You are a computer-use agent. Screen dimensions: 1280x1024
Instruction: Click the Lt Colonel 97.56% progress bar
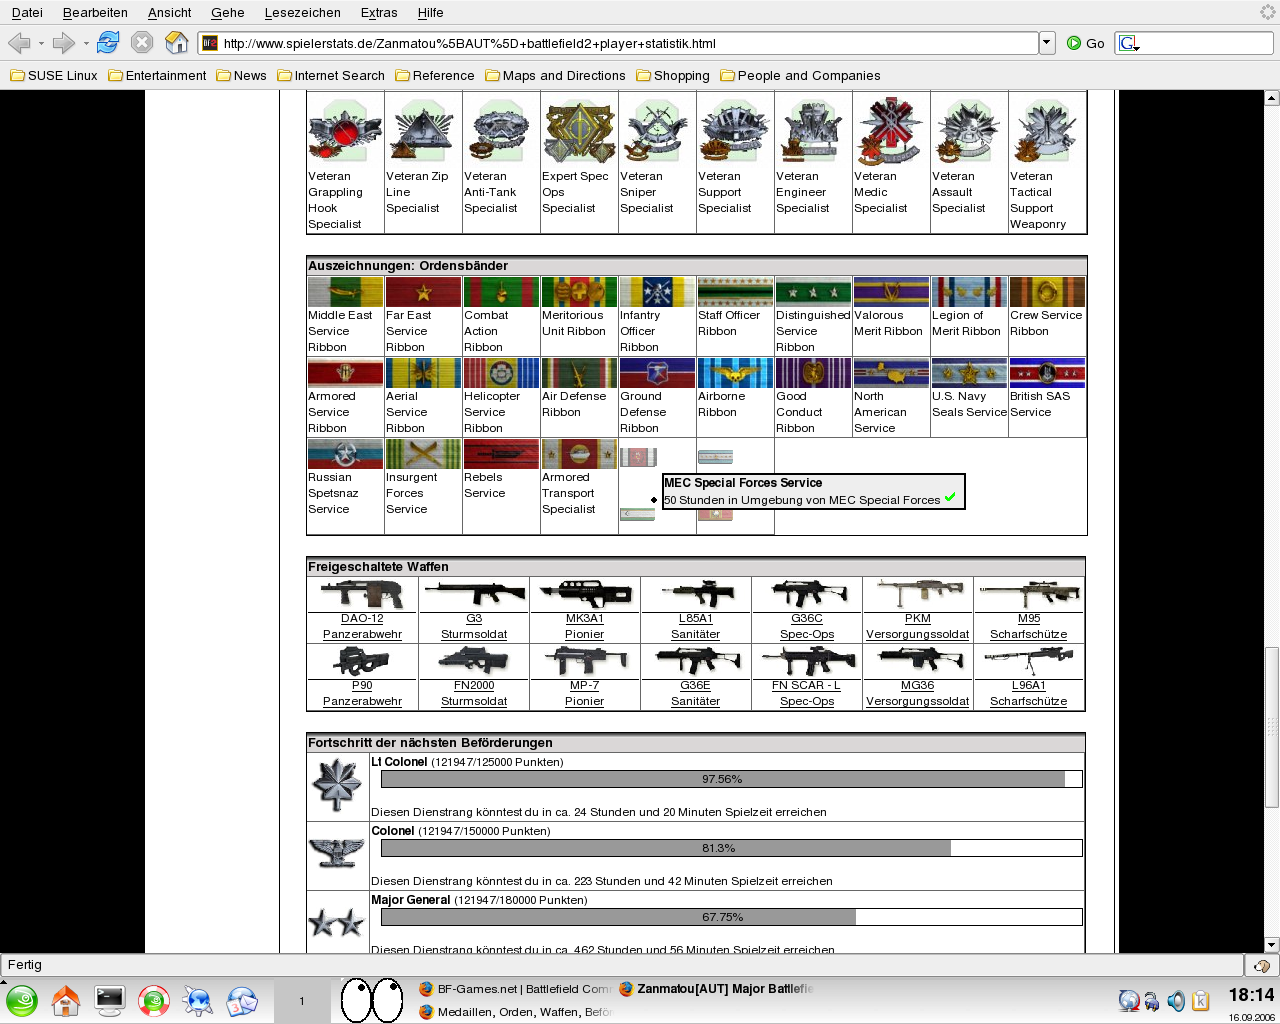pos(731,779)
